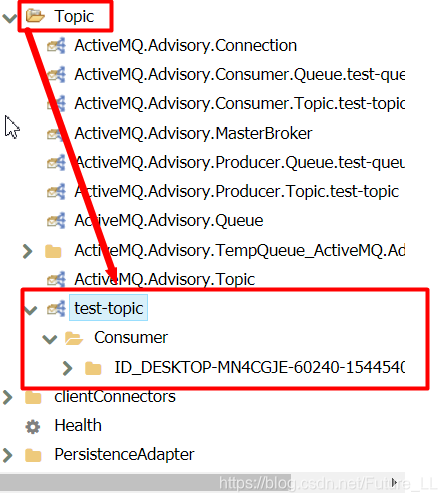Click the horizontal scrollbar thumb
This screenshot has width=447, height=502.
145,483
